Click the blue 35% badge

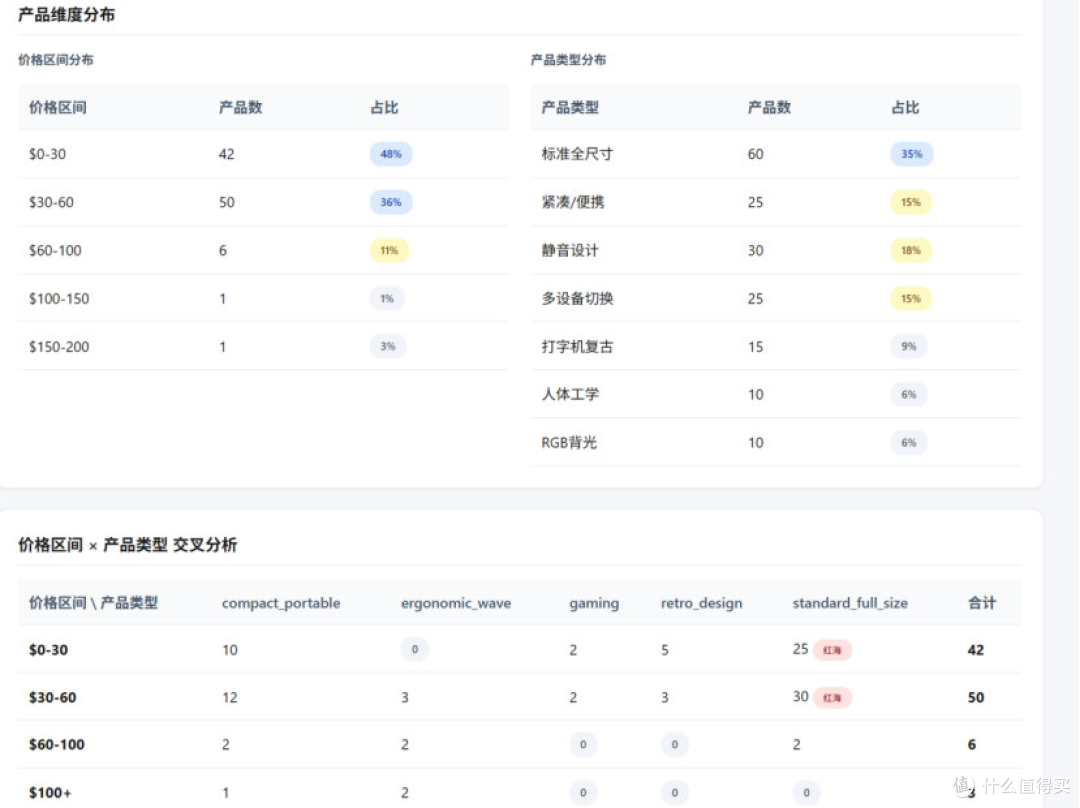[x=912, y=154]
